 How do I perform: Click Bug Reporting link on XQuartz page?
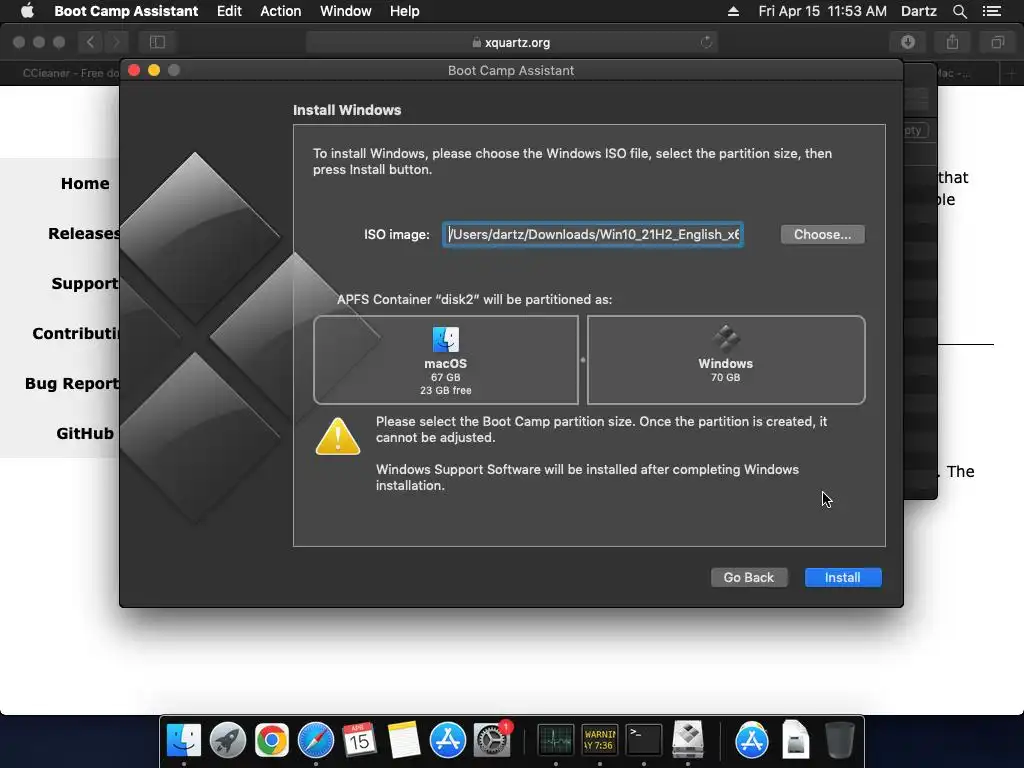72,383
